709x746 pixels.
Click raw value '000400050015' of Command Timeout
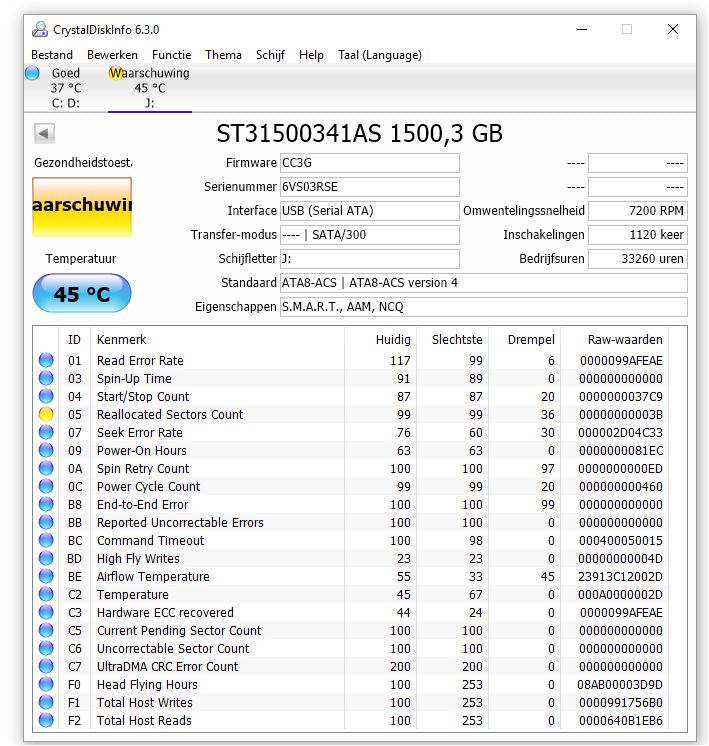coord(620,540)
